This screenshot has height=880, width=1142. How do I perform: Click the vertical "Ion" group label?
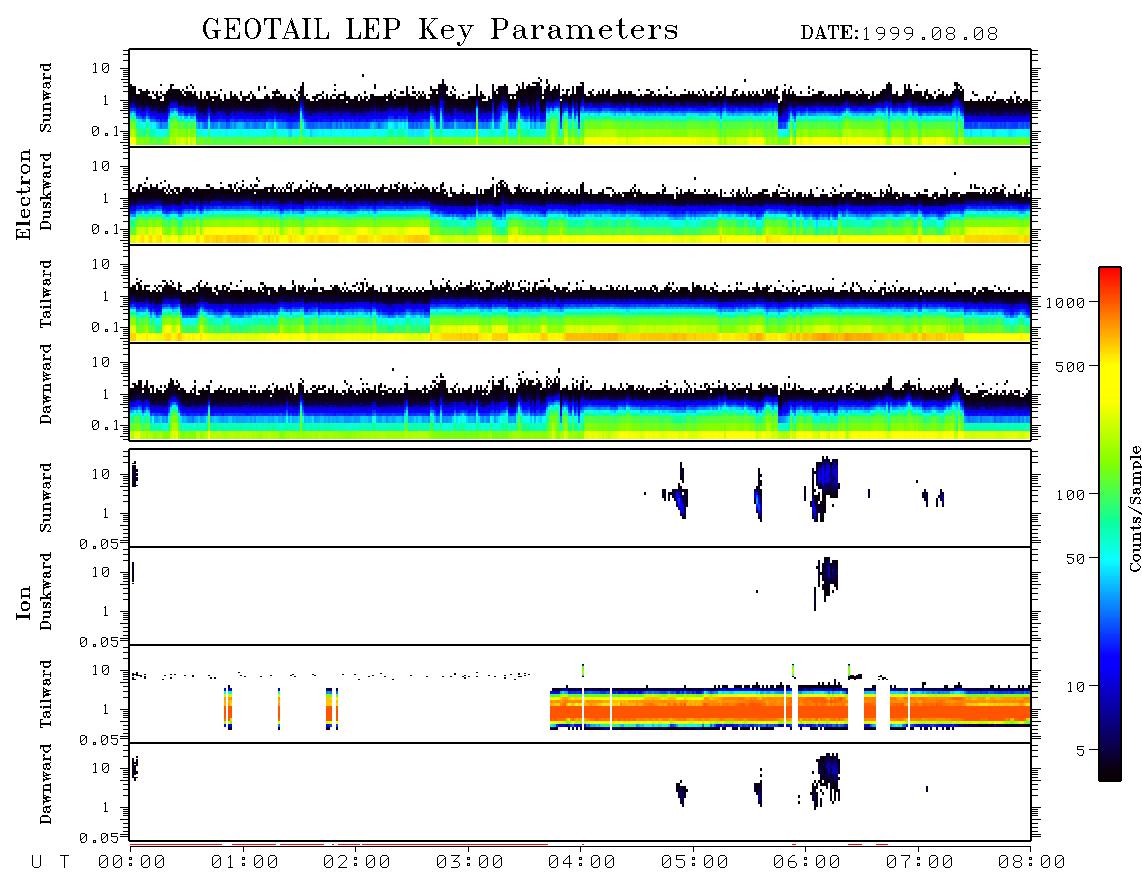pos(24,602)
